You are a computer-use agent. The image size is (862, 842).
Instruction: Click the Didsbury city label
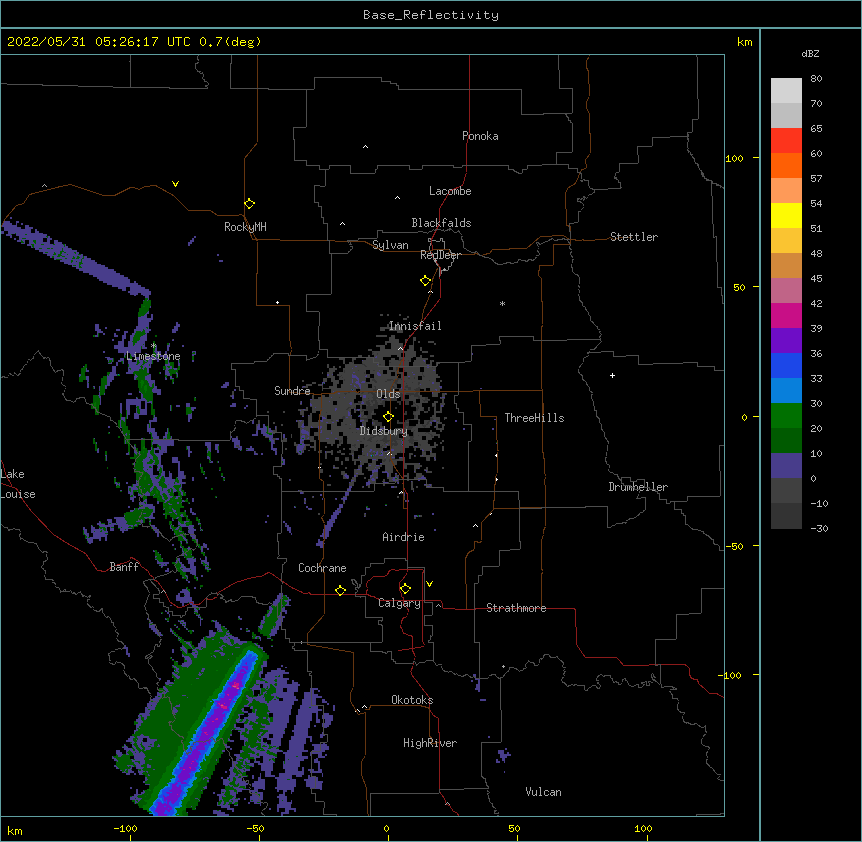383,431
